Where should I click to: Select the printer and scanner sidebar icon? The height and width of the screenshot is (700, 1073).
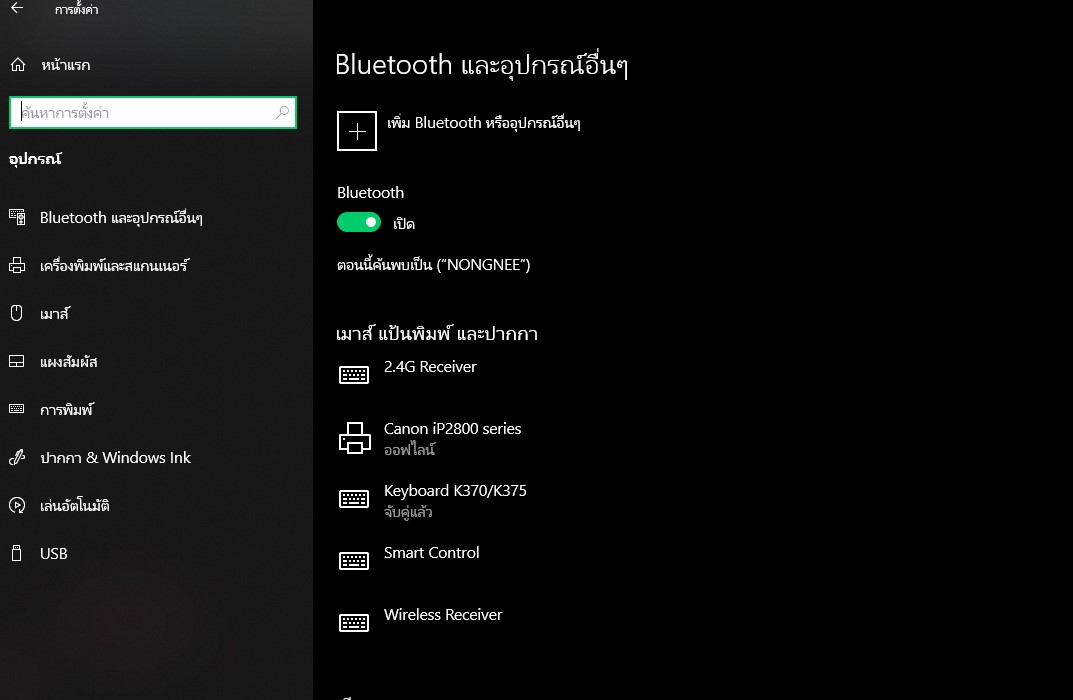click(x=17, y=265)
